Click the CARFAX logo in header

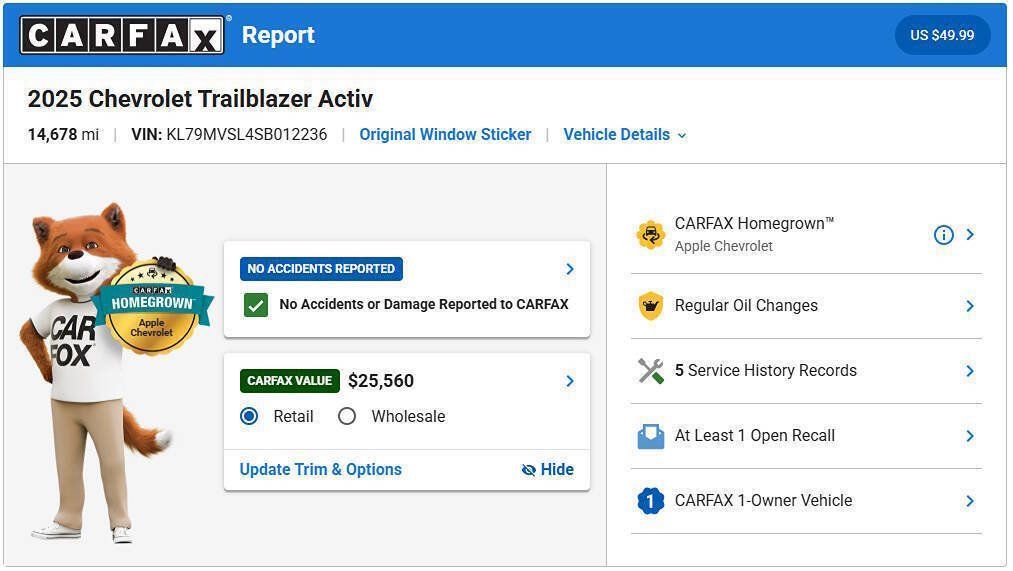122,35
